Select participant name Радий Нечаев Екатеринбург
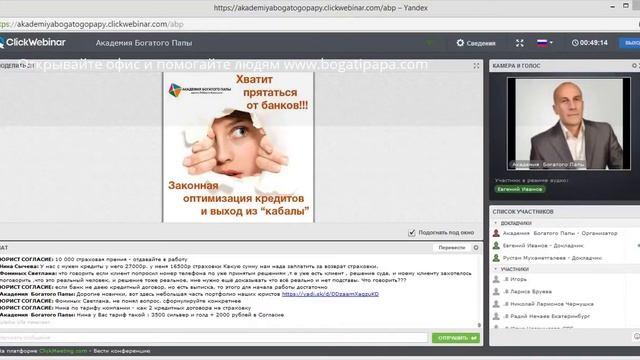The height and width of the screenshot is (360, 640). pos(547,316)
